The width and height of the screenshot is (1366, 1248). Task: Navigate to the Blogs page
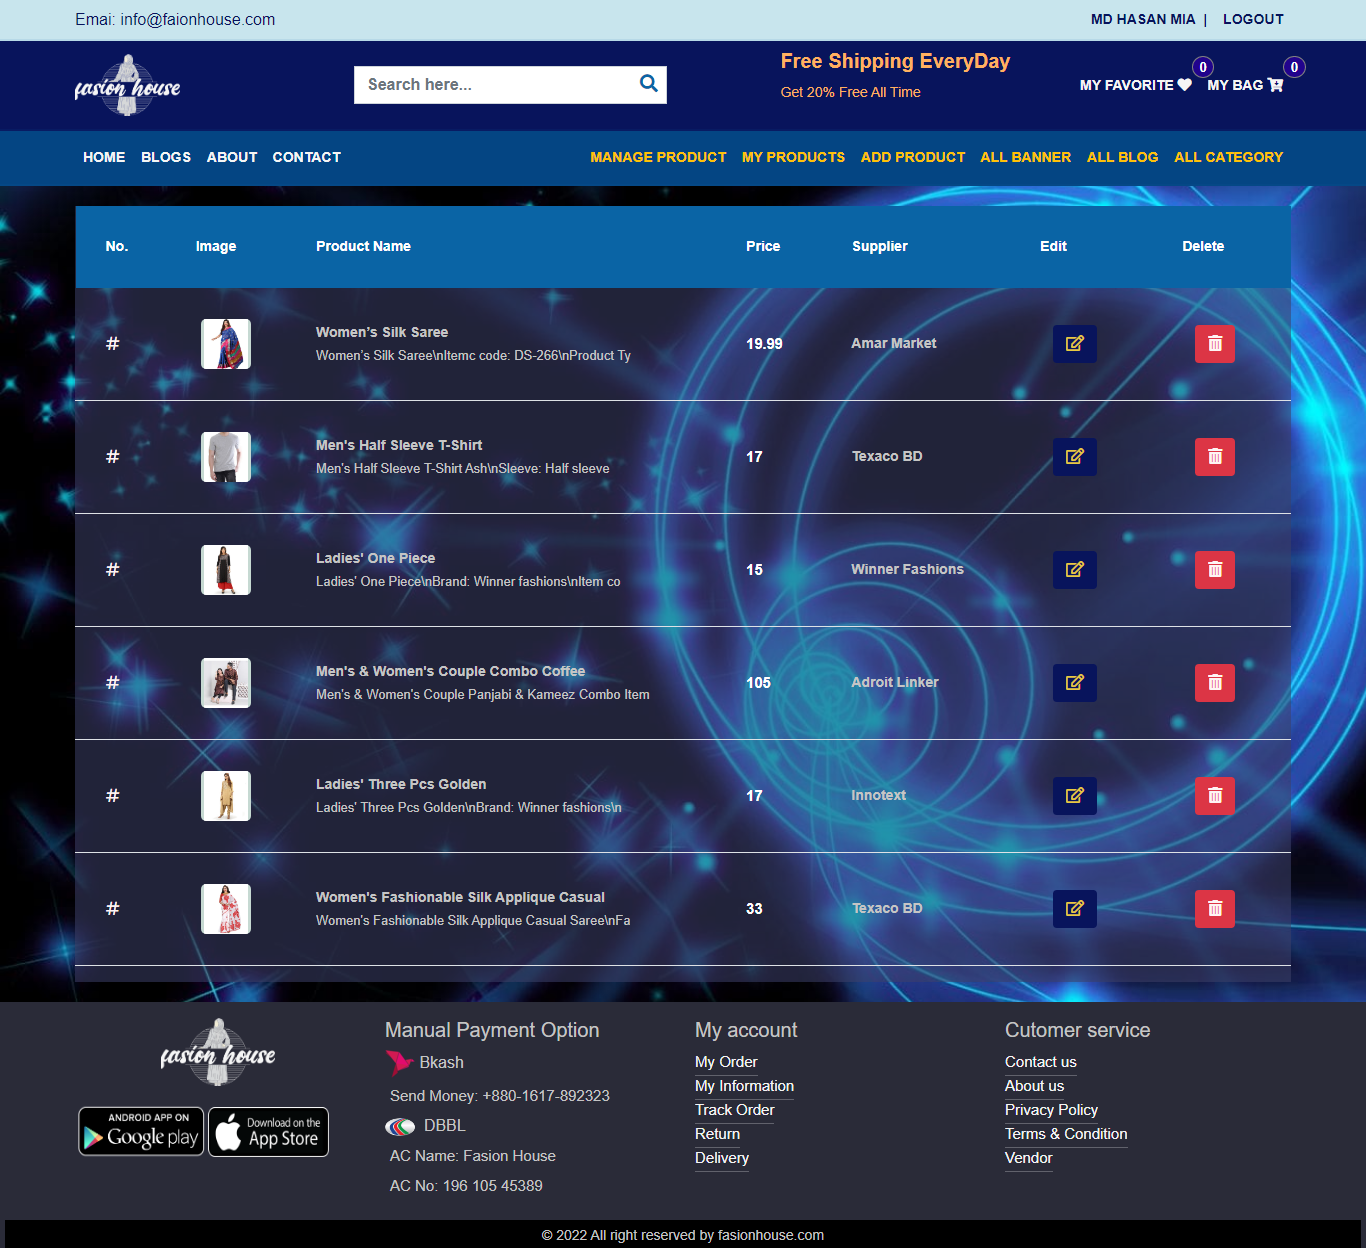point(166,157)
